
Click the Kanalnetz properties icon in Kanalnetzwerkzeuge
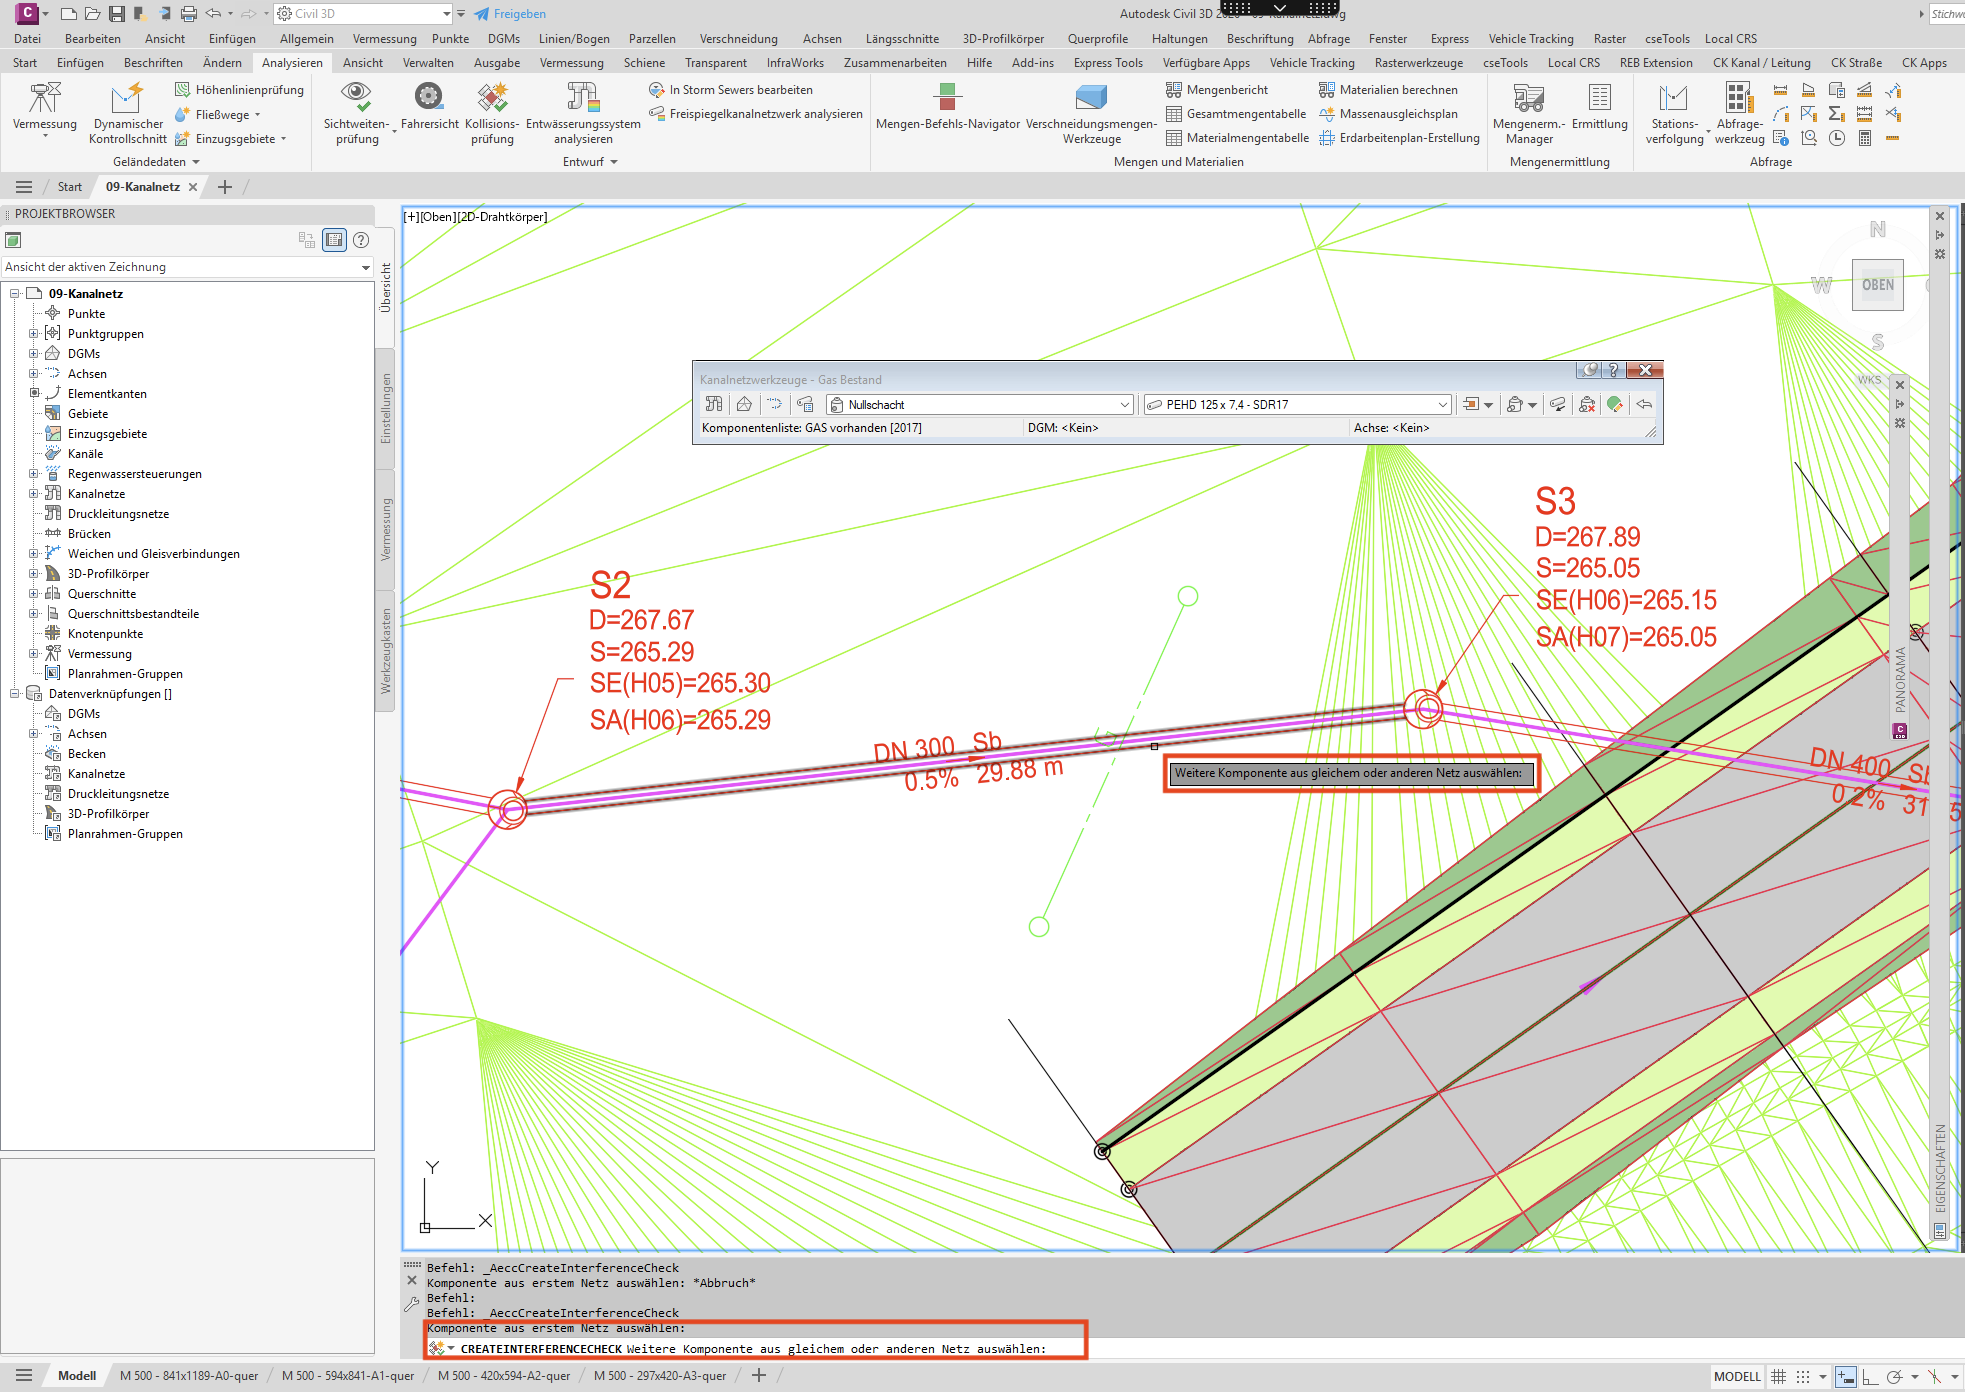tap(714, 404)
